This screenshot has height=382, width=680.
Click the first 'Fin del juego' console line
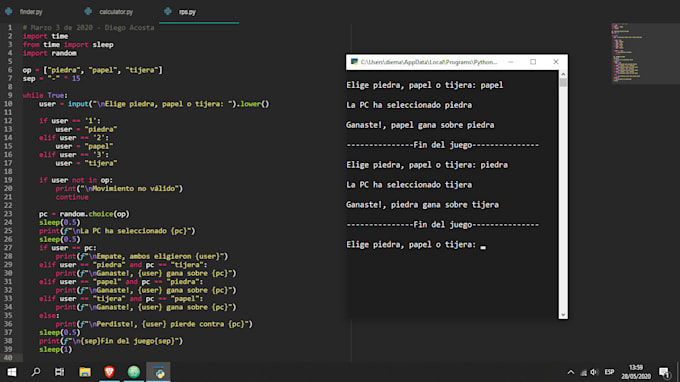pos(442,145)
